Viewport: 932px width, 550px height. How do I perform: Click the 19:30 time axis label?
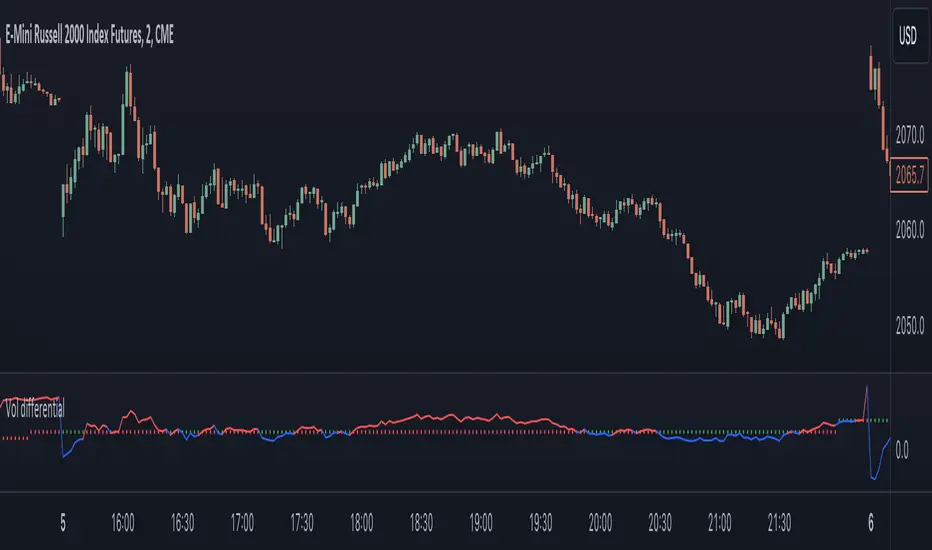(x=541, y=523)
